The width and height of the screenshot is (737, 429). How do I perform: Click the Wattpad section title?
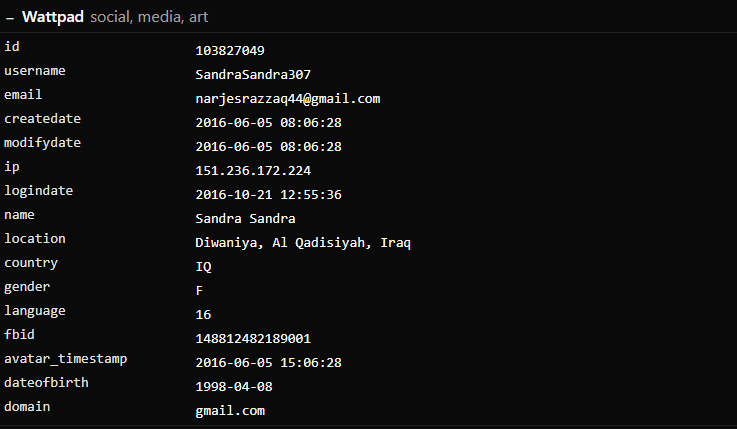[53, 17]
